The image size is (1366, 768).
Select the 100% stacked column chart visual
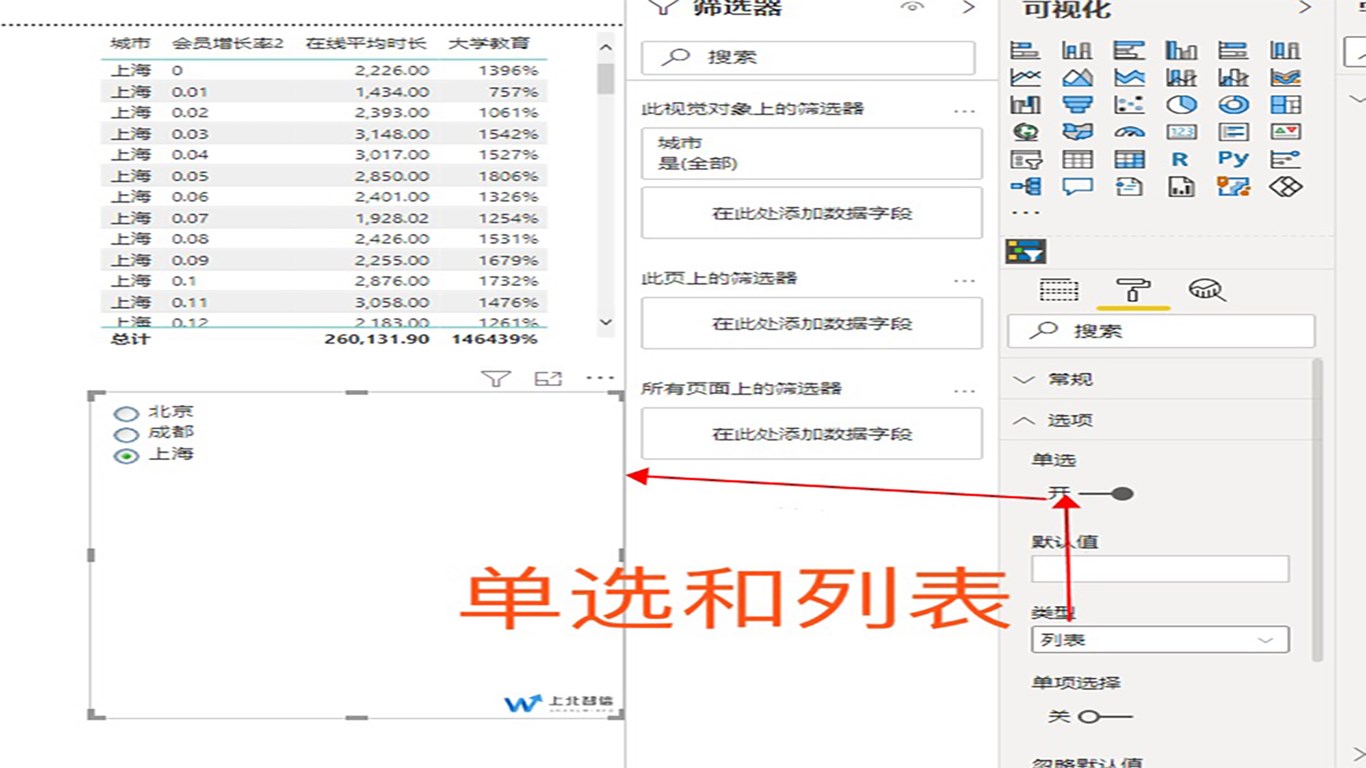point(1285,50)
